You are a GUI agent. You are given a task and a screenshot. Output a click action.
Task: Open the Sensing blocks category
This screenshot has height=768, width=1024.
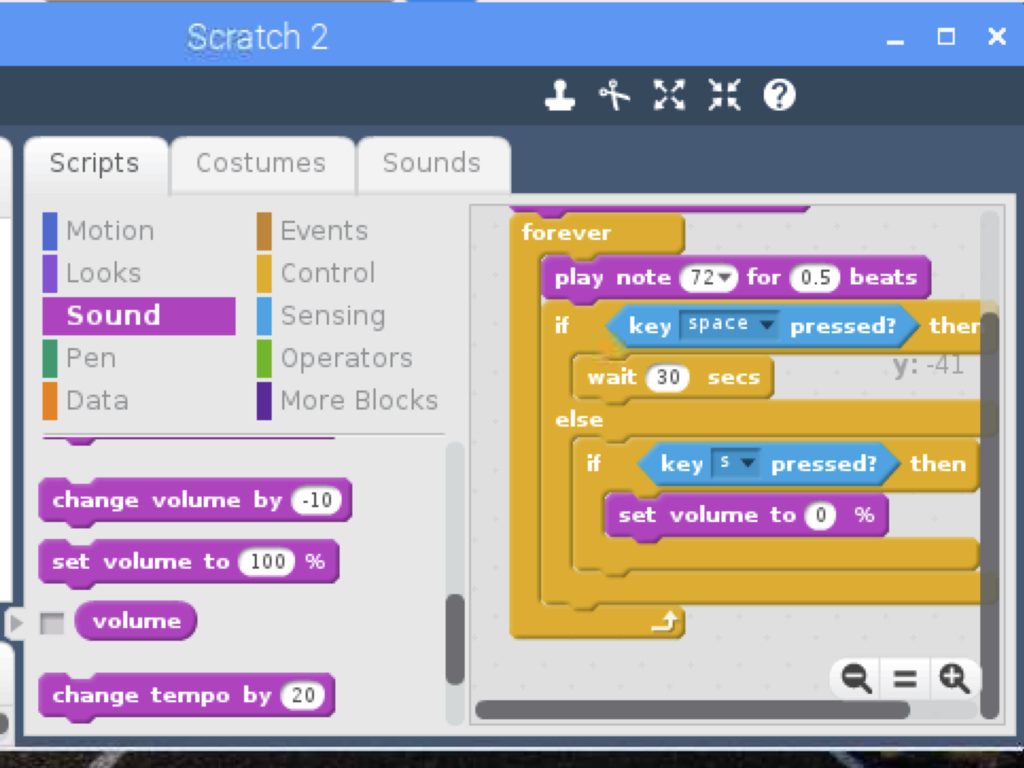coord(322,316)
